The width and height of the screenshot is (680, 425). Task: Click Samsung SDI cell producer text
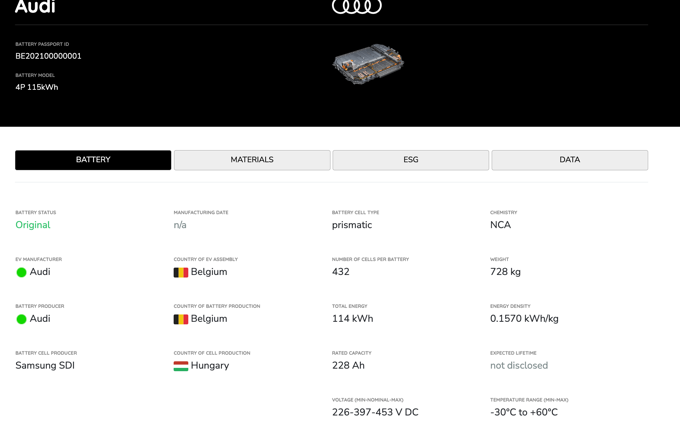point(45,366)
